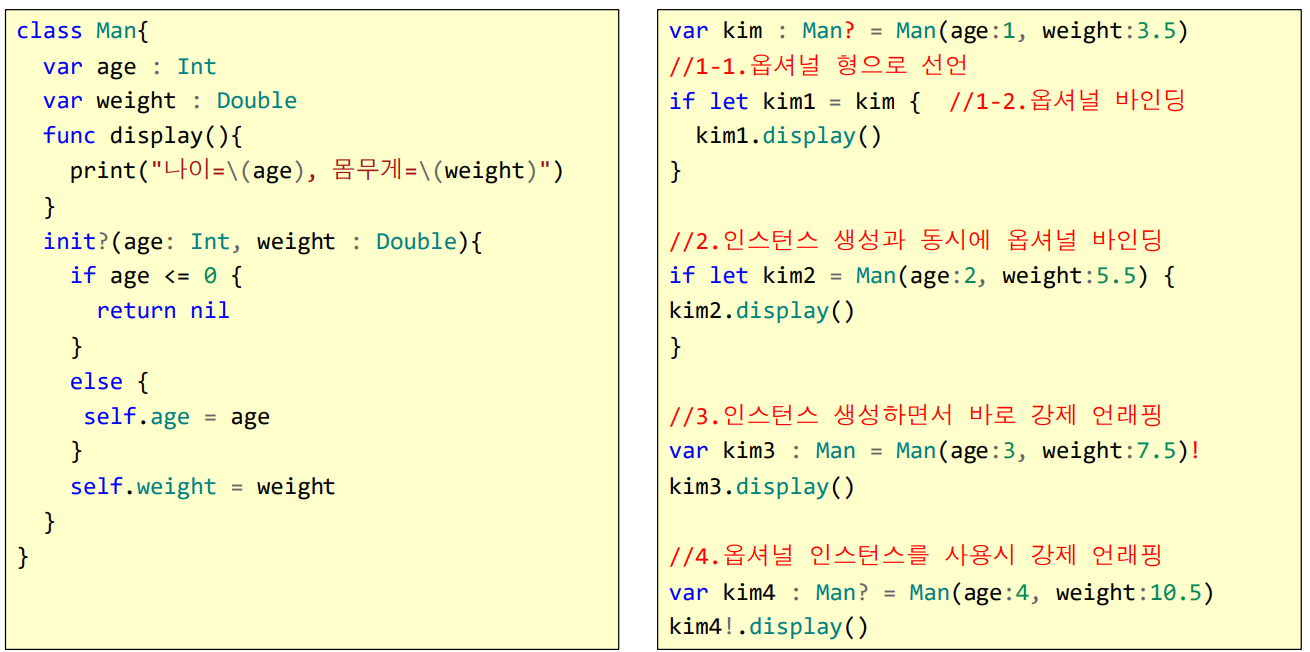1310x652 pixels.
Task: Click the 'init?(age: Int, weight : Double){' line
Action: [263, 242]
